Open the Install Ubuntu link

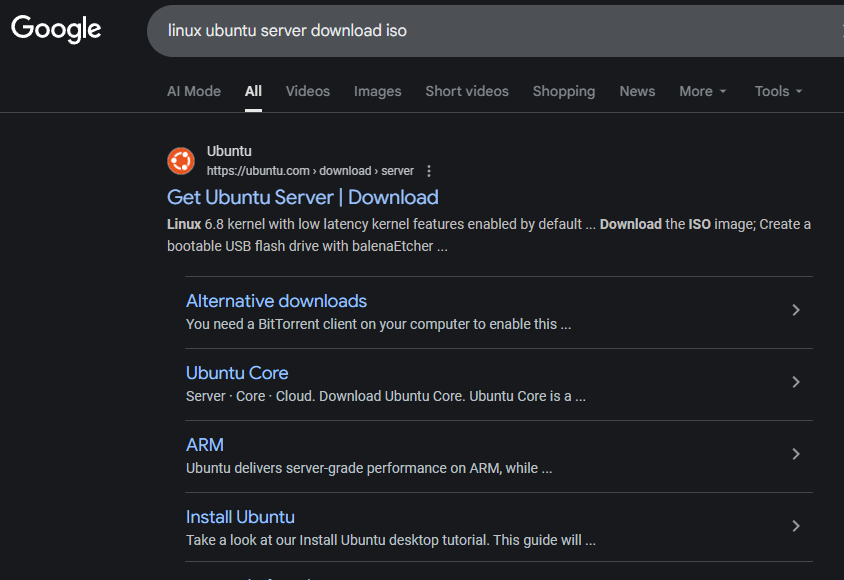[240, 517]
